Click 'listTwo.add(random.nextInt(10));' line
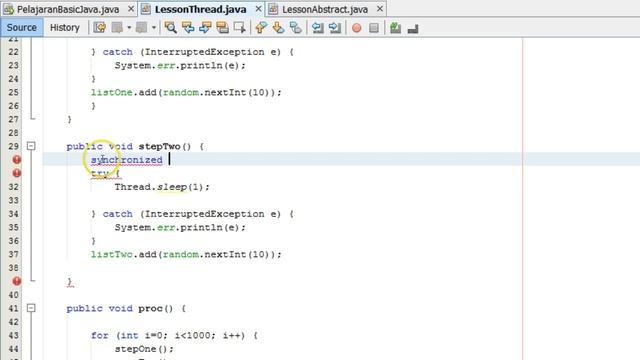Viewport: 640px width, 360px height. 186,254
